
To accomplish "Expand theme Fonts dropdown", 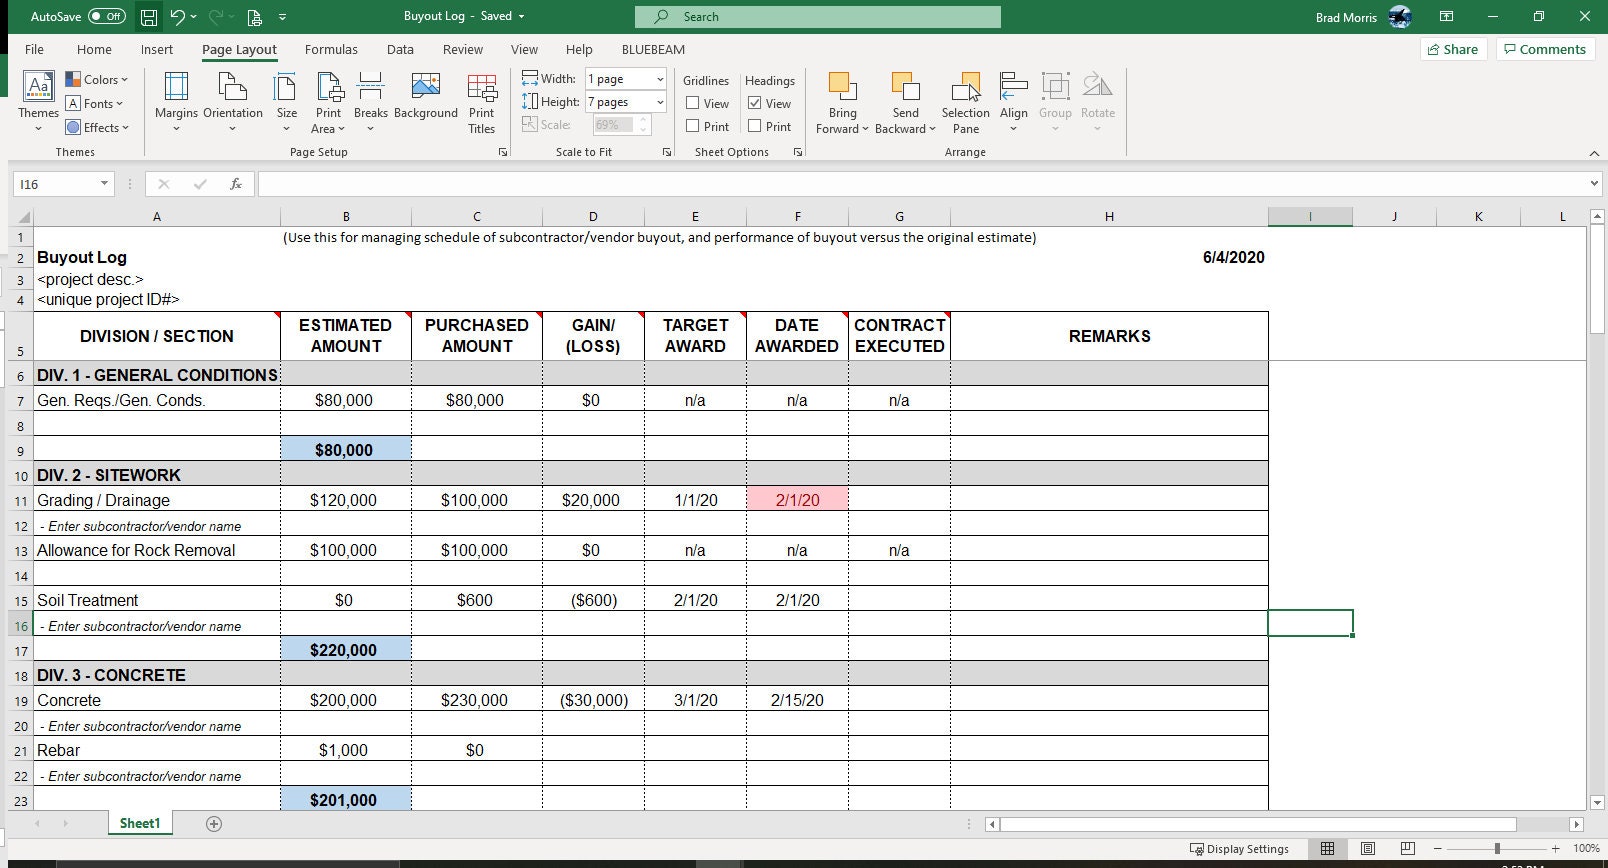I will pos(95,104).
